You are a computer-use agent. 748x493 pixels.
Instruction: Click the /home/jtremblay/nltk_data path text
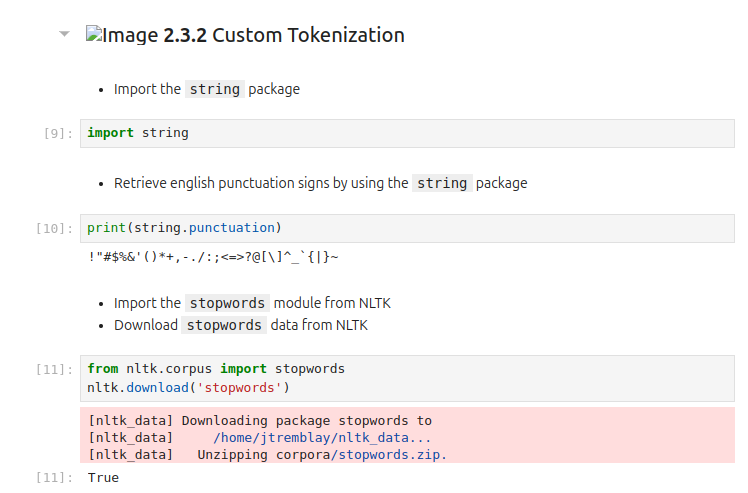pos(322,438)
